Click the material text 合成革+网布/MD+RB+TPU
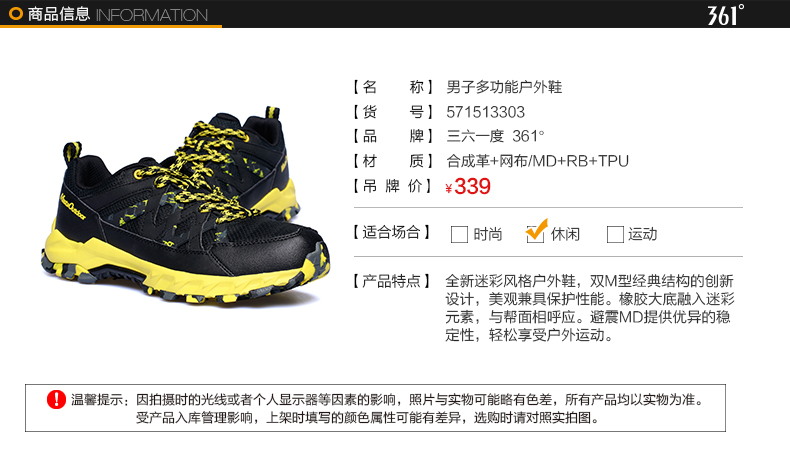Image resolution: width=790 pixels, height=464 pixels. pyautogui.click(x=538, y=161)
